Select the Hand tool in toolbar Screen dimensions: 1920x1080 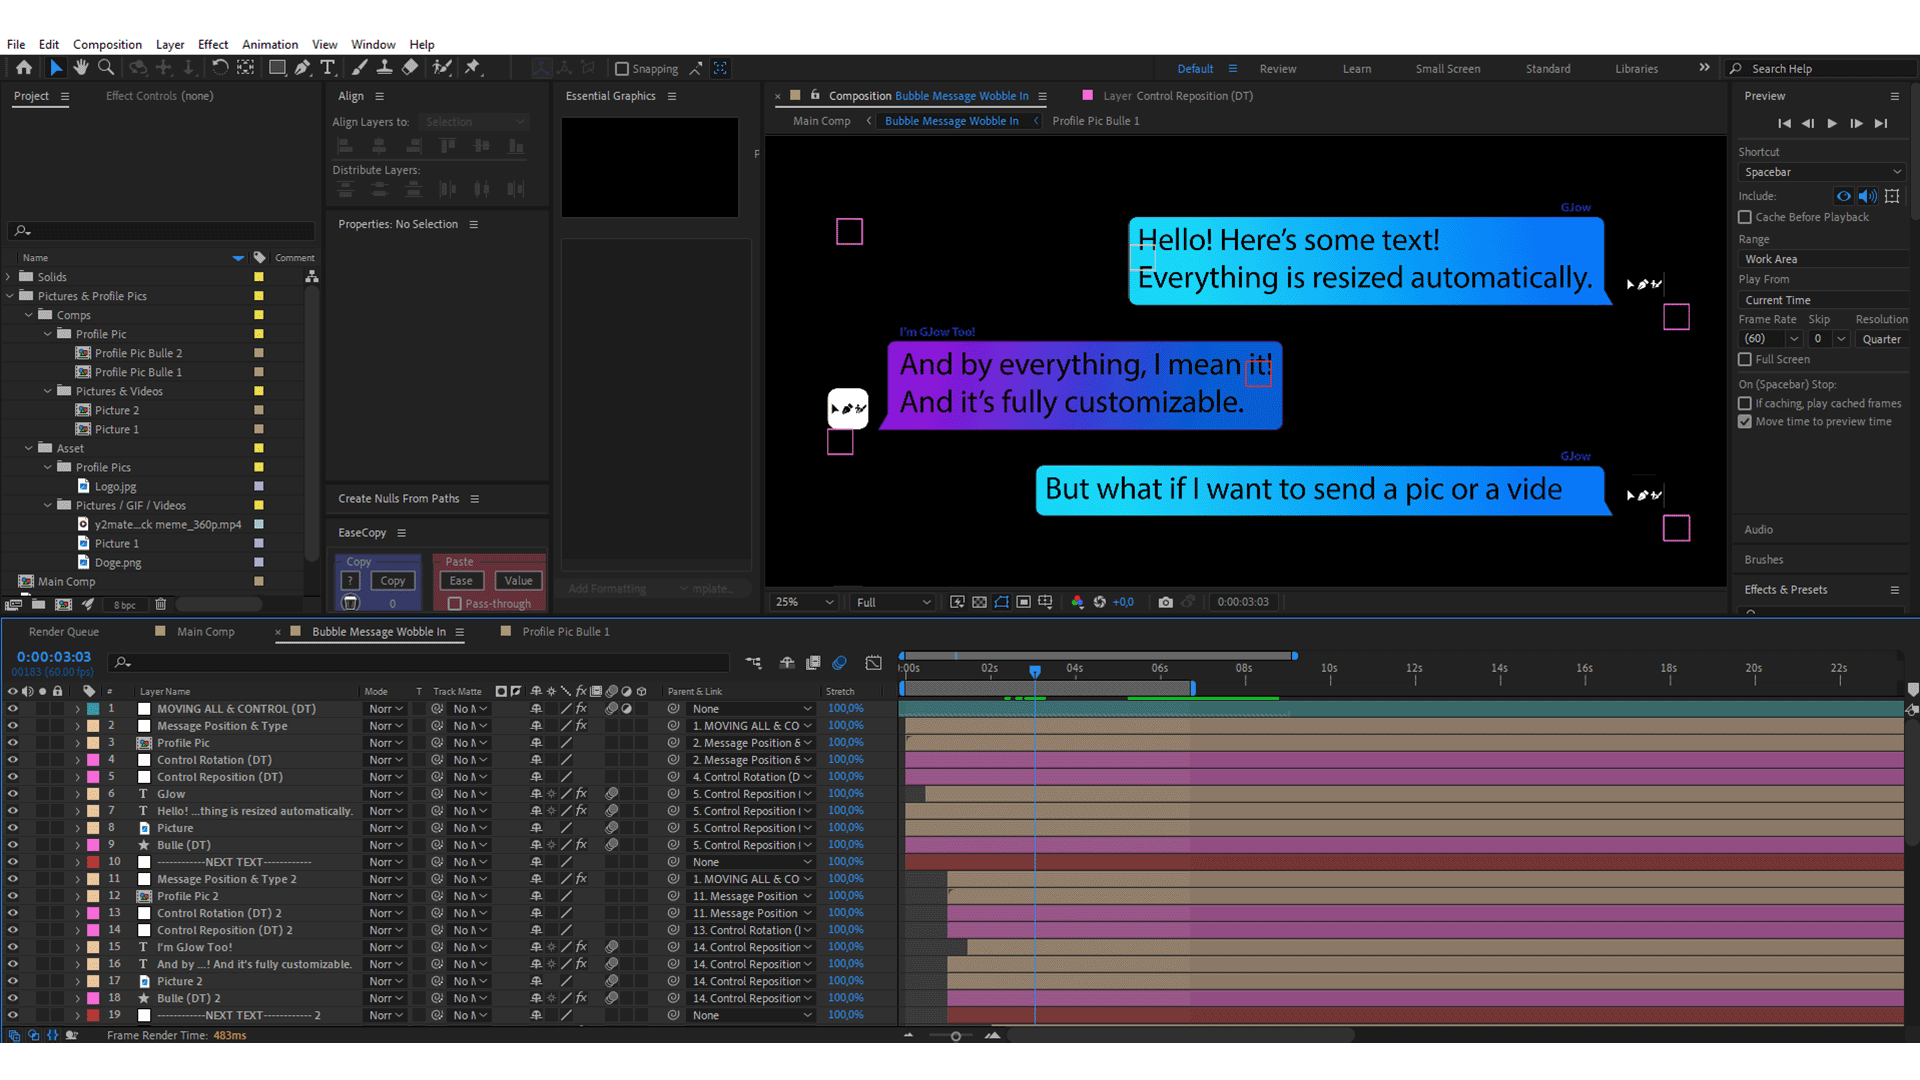80,68
